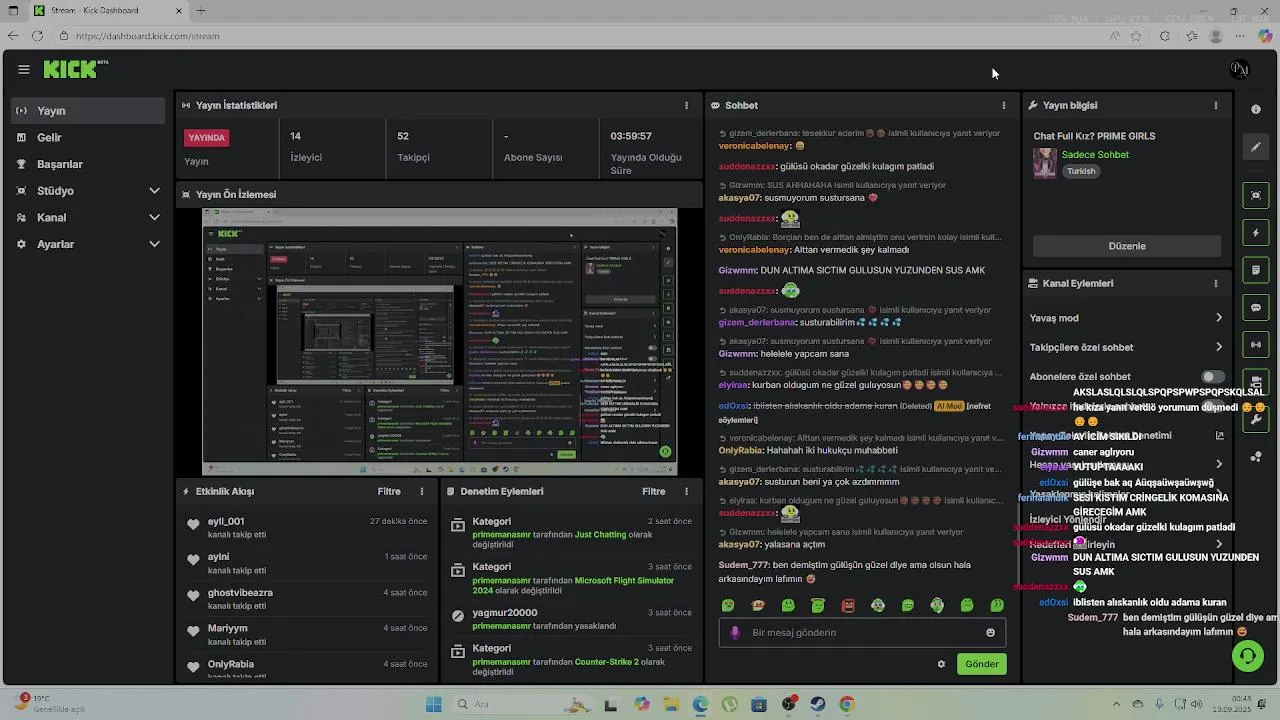Click the Kick logo
The image size is (1280, 720).
(x=71, y=69)
